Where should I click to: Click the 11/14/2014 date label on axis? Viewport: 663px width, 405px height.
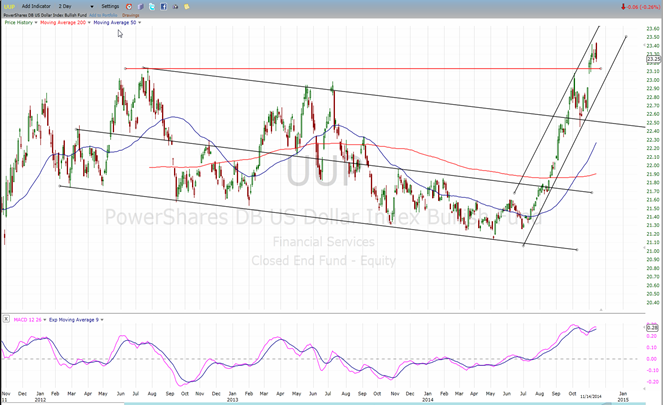pos(591,397)
